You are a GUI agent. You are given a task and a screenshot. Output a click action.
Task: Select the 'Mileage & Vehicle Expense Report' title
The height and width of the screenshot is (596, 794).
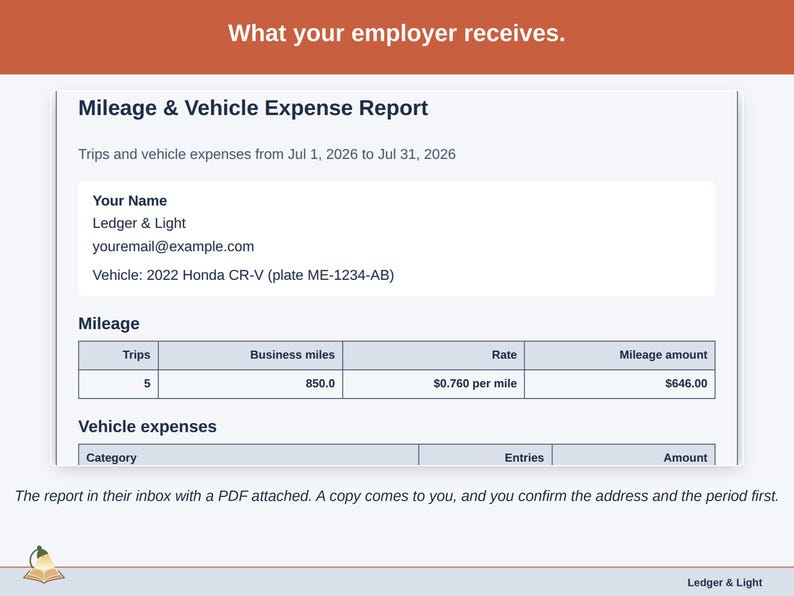(x=253, y=108)
